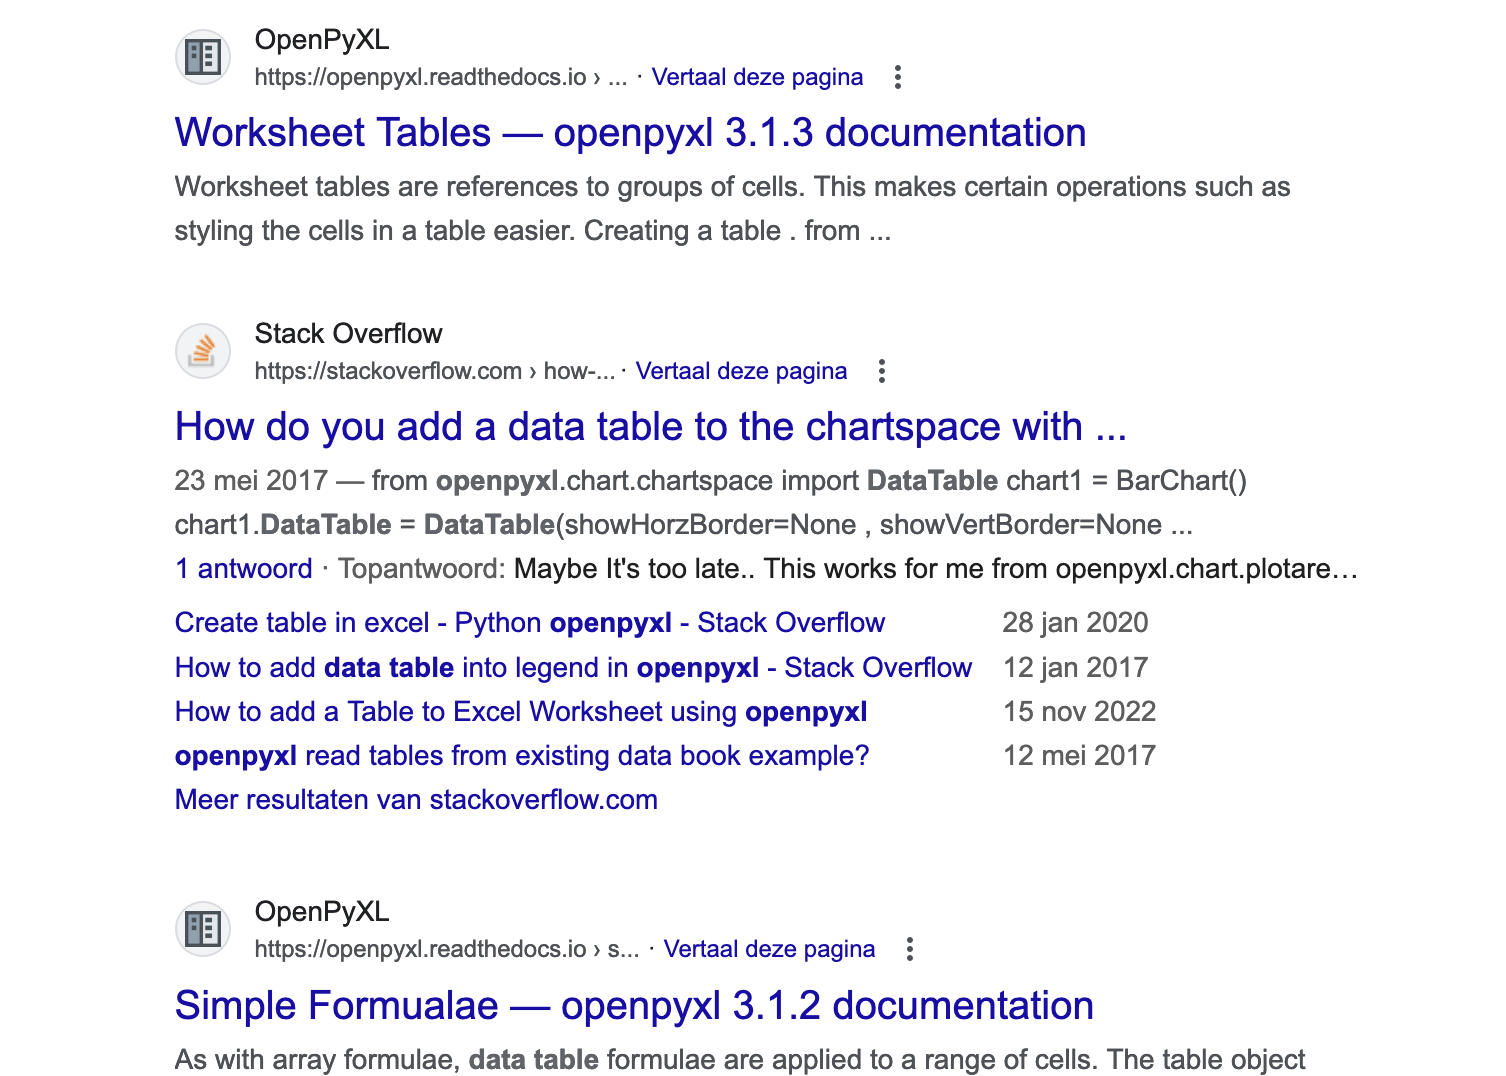This screenshot has height=1076, width=1506.
Task: Open three-dot menu for Simple Formualae result
Action: [x=909, y=949]
